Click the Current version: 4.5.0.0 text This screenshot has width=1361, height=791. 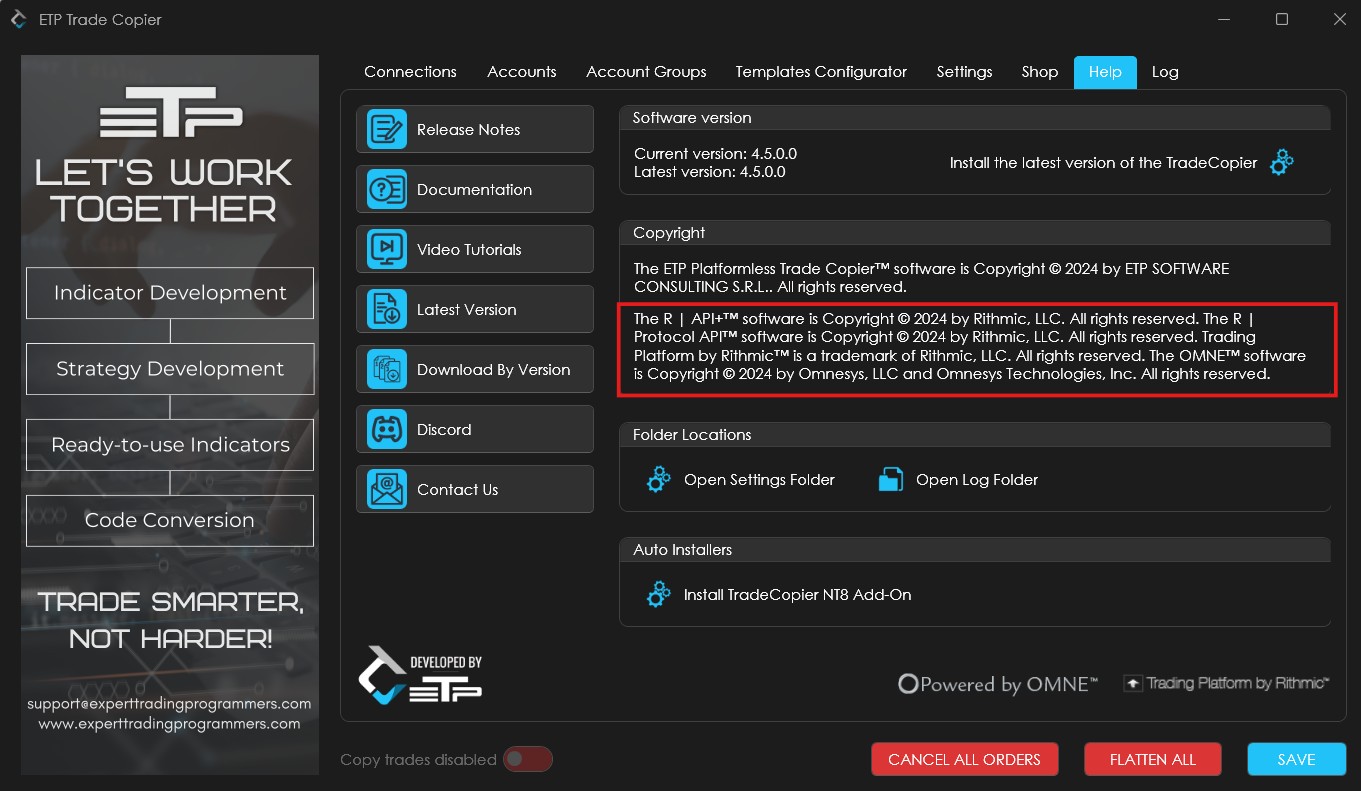tap(715, 154)
